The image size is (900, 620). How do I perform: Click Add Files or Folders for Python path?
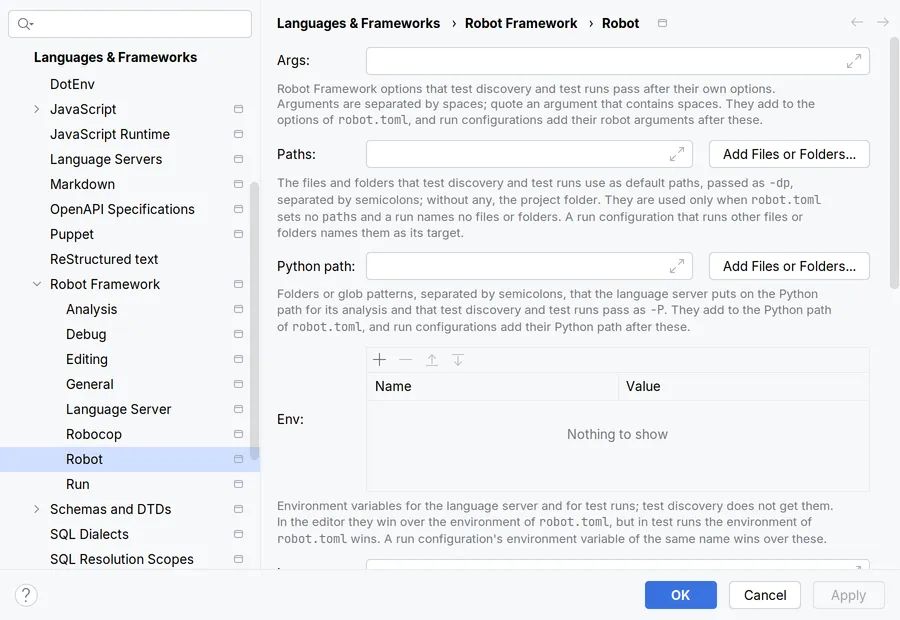pos(789,266)
